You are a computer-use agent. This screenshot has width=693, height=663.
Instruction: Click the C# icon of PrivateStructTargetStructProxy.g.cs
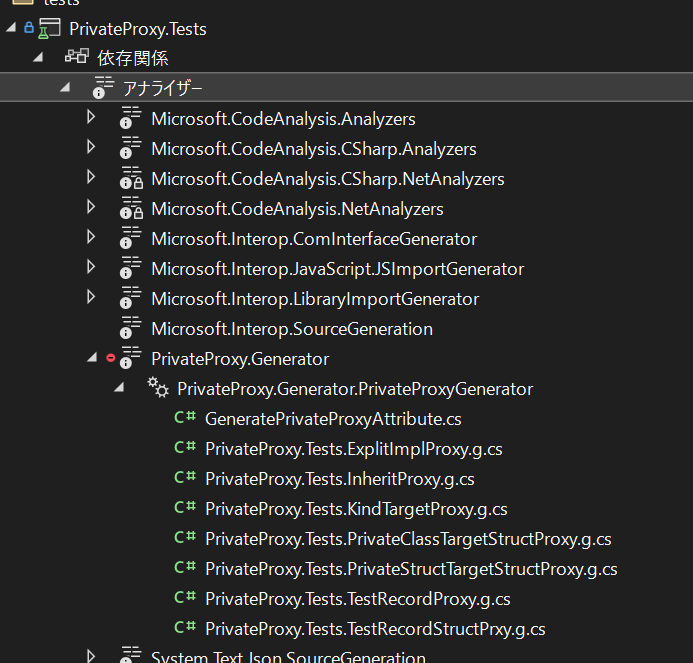click(185, 567)
